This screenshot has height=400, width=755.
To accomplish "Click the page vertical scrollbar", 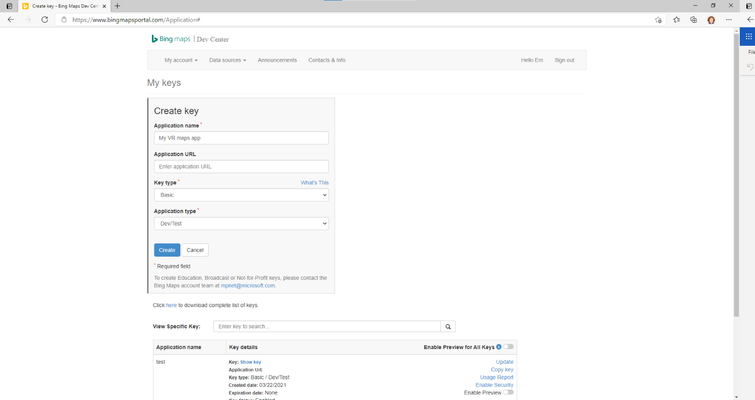I will pos(736,175).
